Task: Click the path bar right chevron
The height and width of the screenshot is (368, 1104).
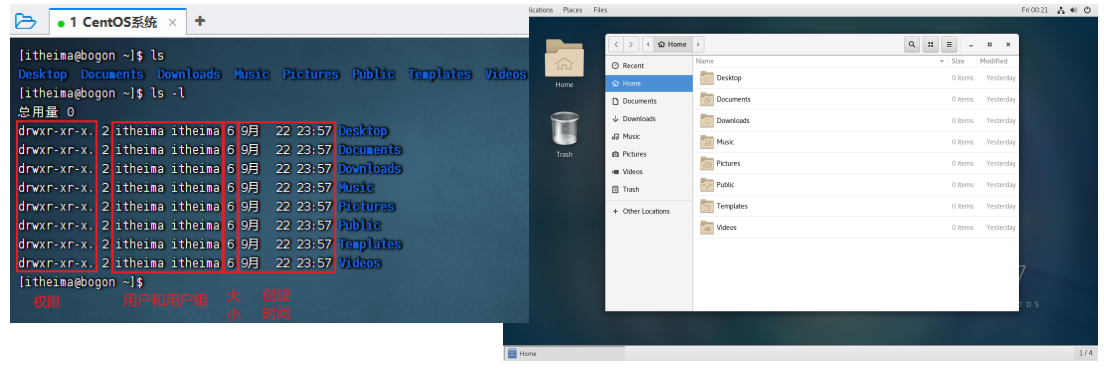Action: 698,44
